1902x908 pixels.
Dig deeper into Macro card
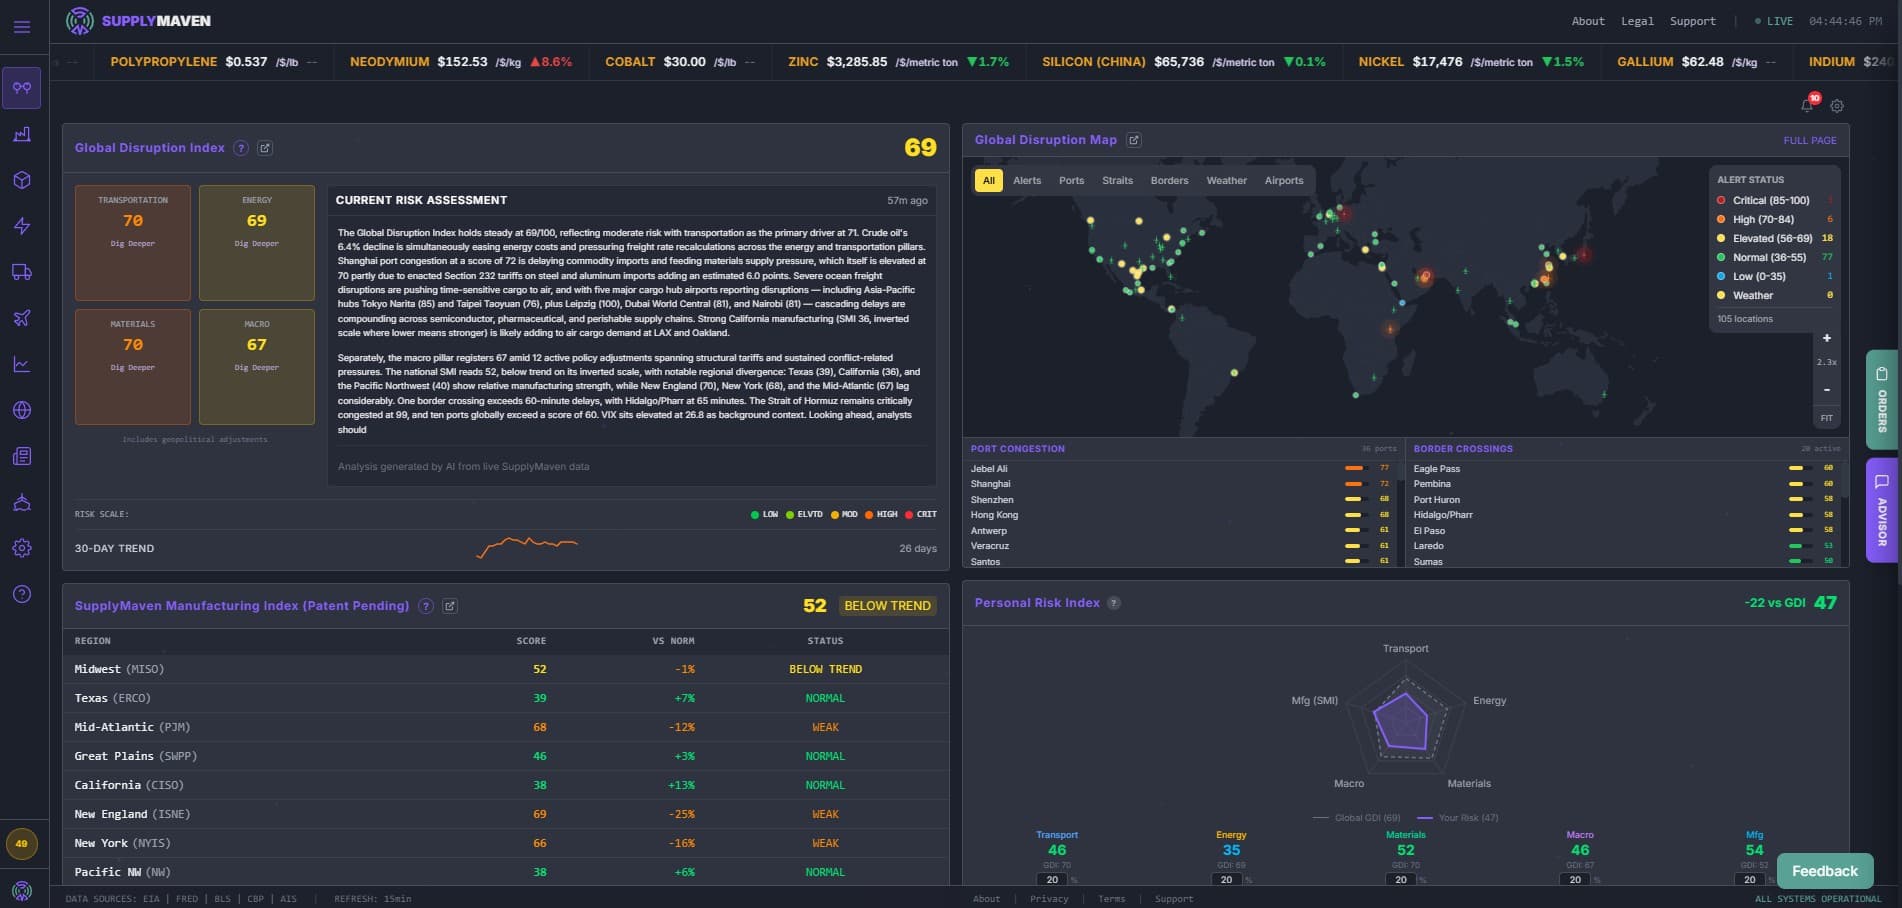click(x=257, y=368)
